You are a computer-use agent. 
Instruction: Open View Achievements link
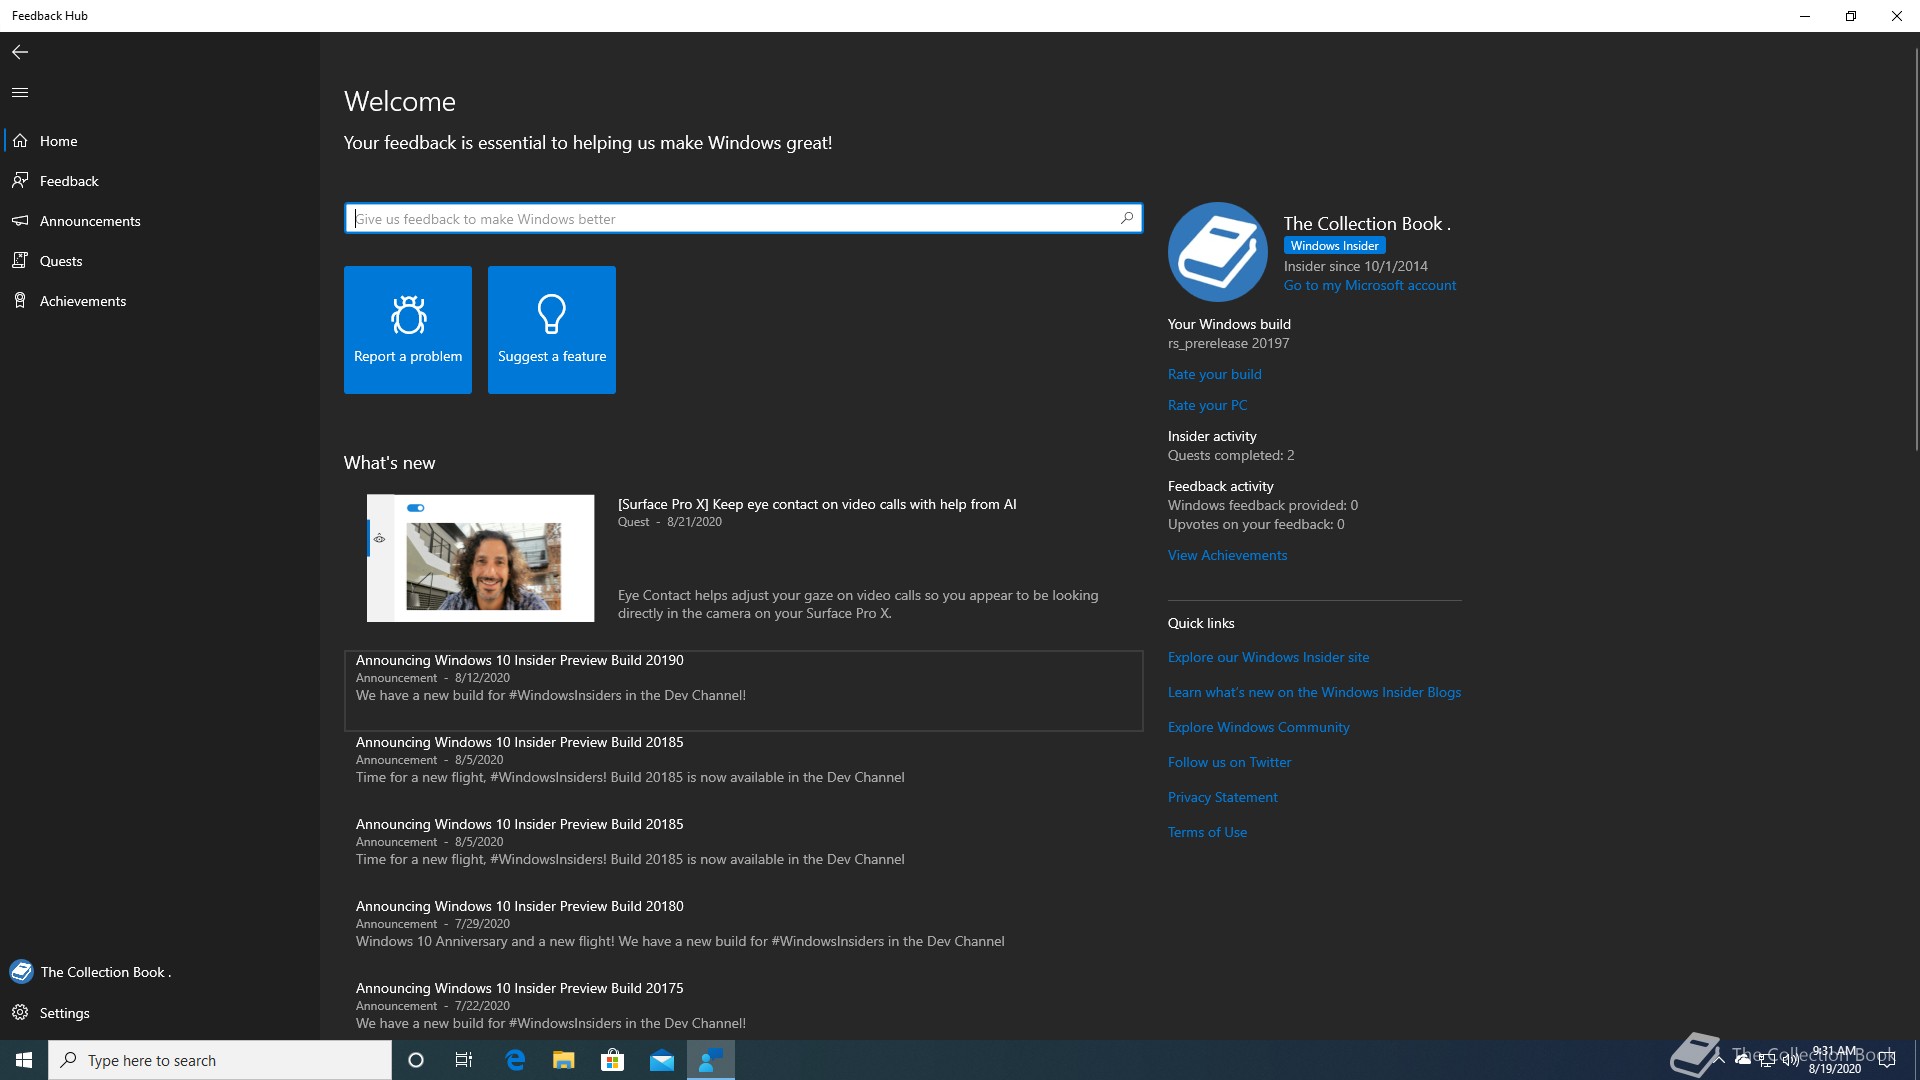pos(1227,555)
